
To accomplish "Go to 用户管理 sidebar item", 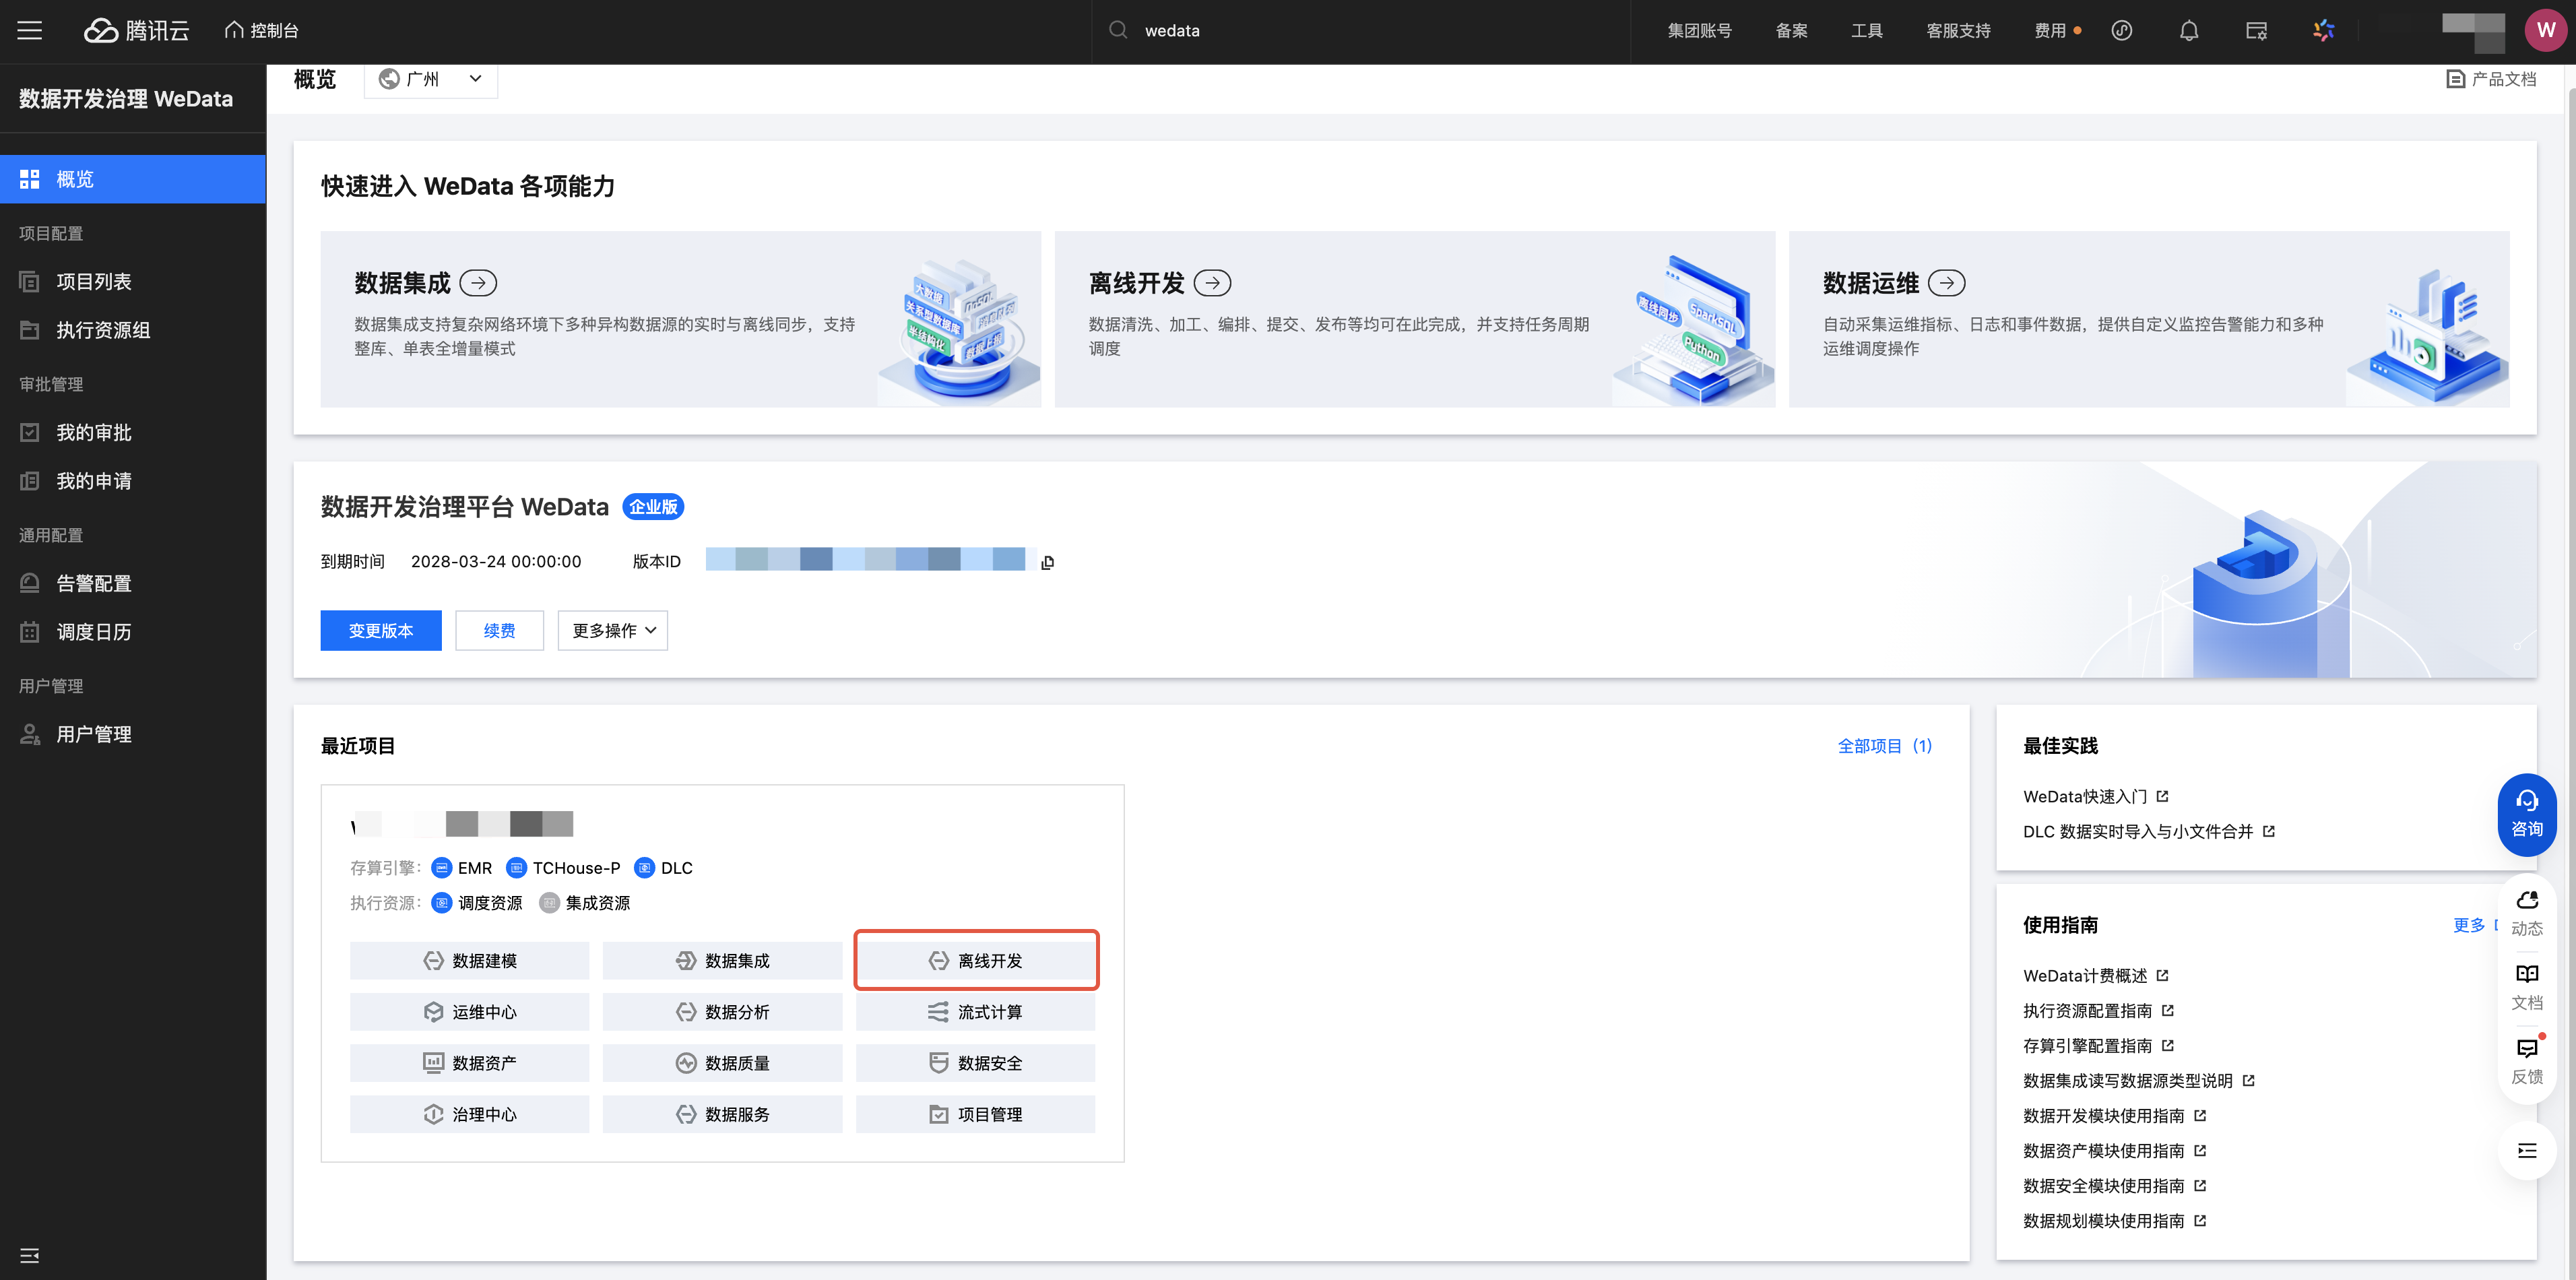I will click(x=94, y=734).
